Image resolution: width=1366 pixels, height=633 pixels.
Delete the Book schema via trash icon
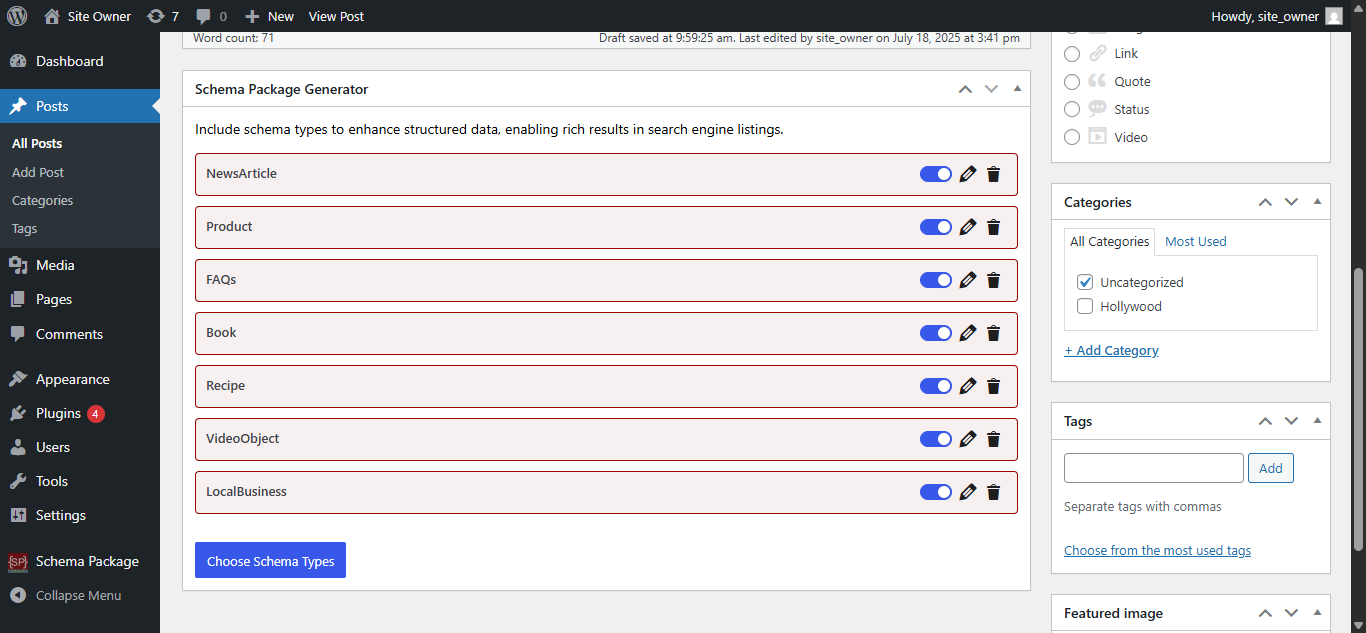(x=993, y=333)
